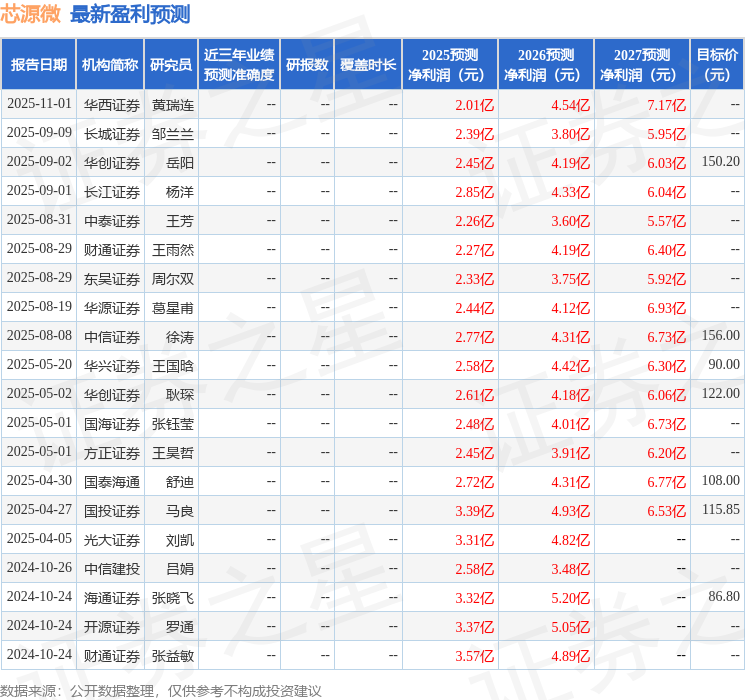Screen dimensions: 745x700
Task: Click analyst name 张益敏 in last row
Action: pyautogui.click(x=173, y=656)
